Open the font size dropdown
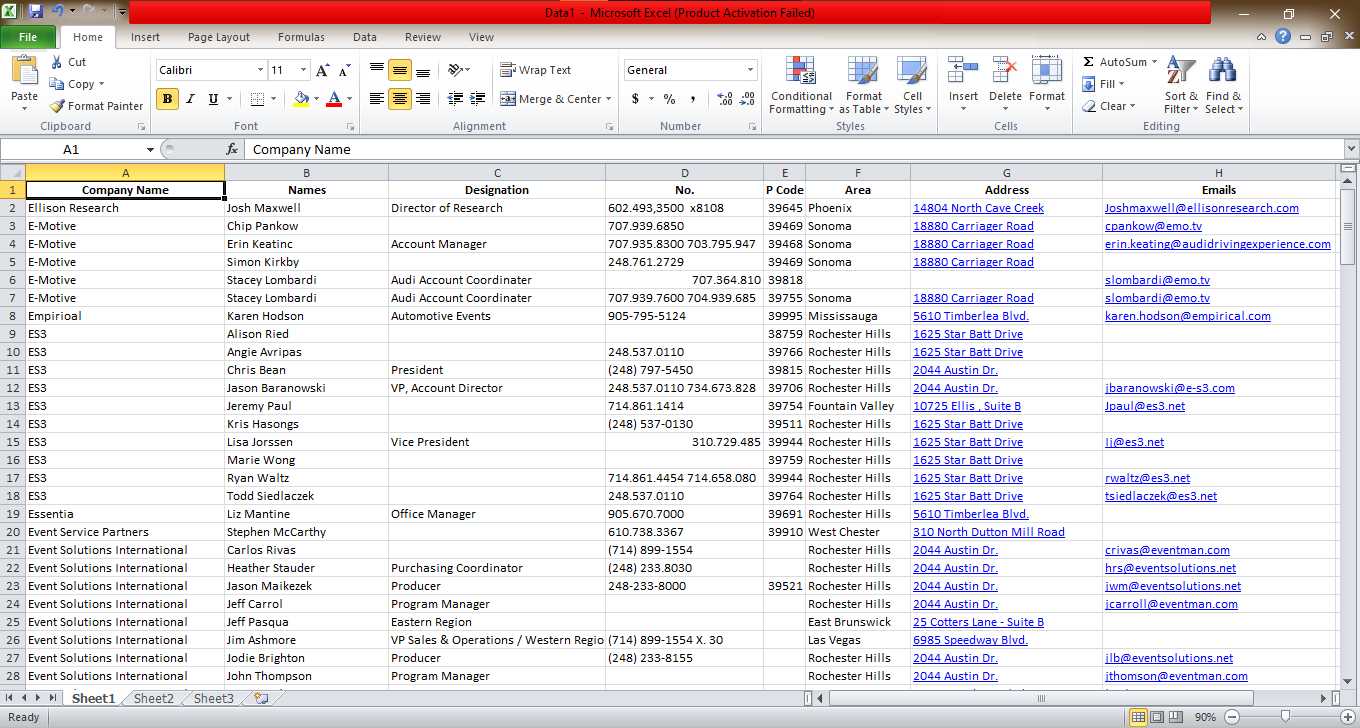The height and width of the screenshot is (728, 1360). [303, 70]
